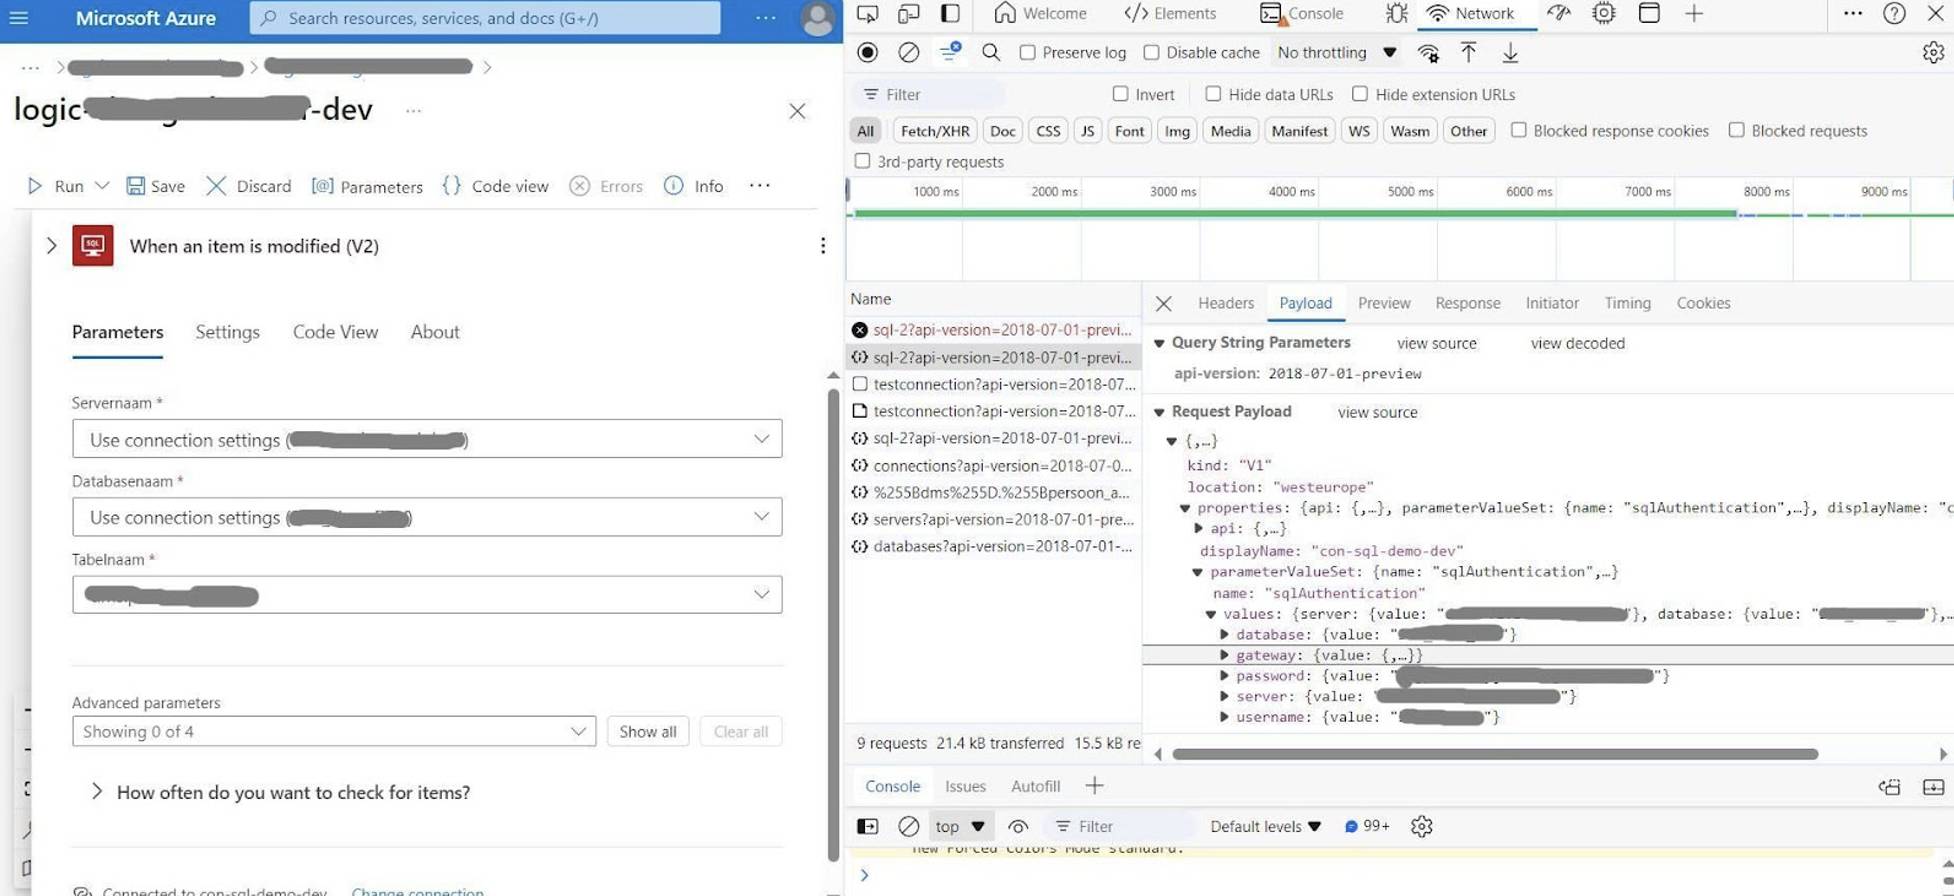The height and width of the screenshot is (896, 1954).
Task: Clear the network log
Action: (908, 52)
